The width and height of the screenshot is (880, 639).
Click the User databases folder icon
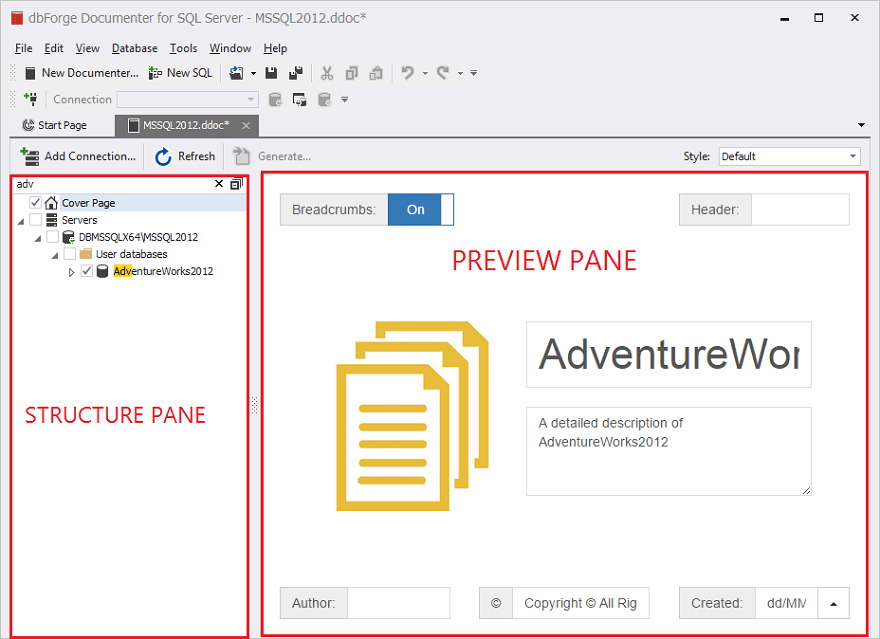point(85,254)
